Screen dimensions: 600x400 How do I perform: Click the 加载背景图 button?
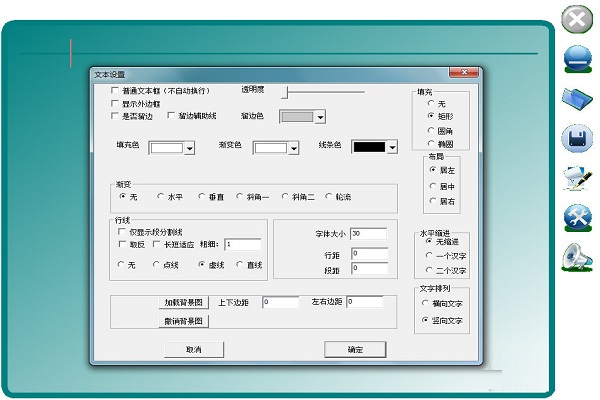(x=184, y=302)
